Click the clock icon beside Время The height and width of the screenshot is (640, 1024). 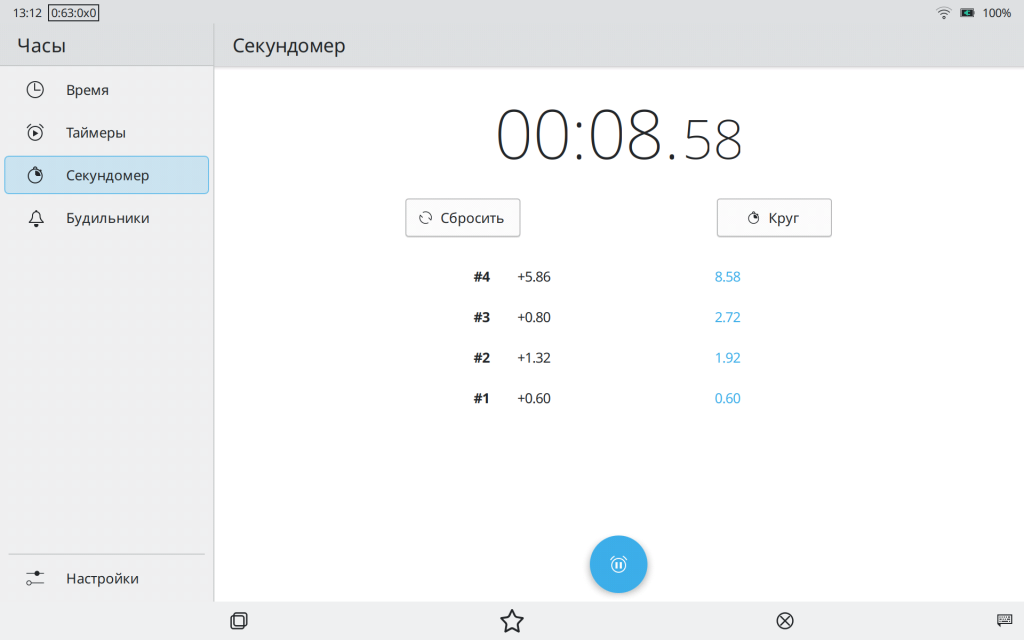(x=35, y=90)
